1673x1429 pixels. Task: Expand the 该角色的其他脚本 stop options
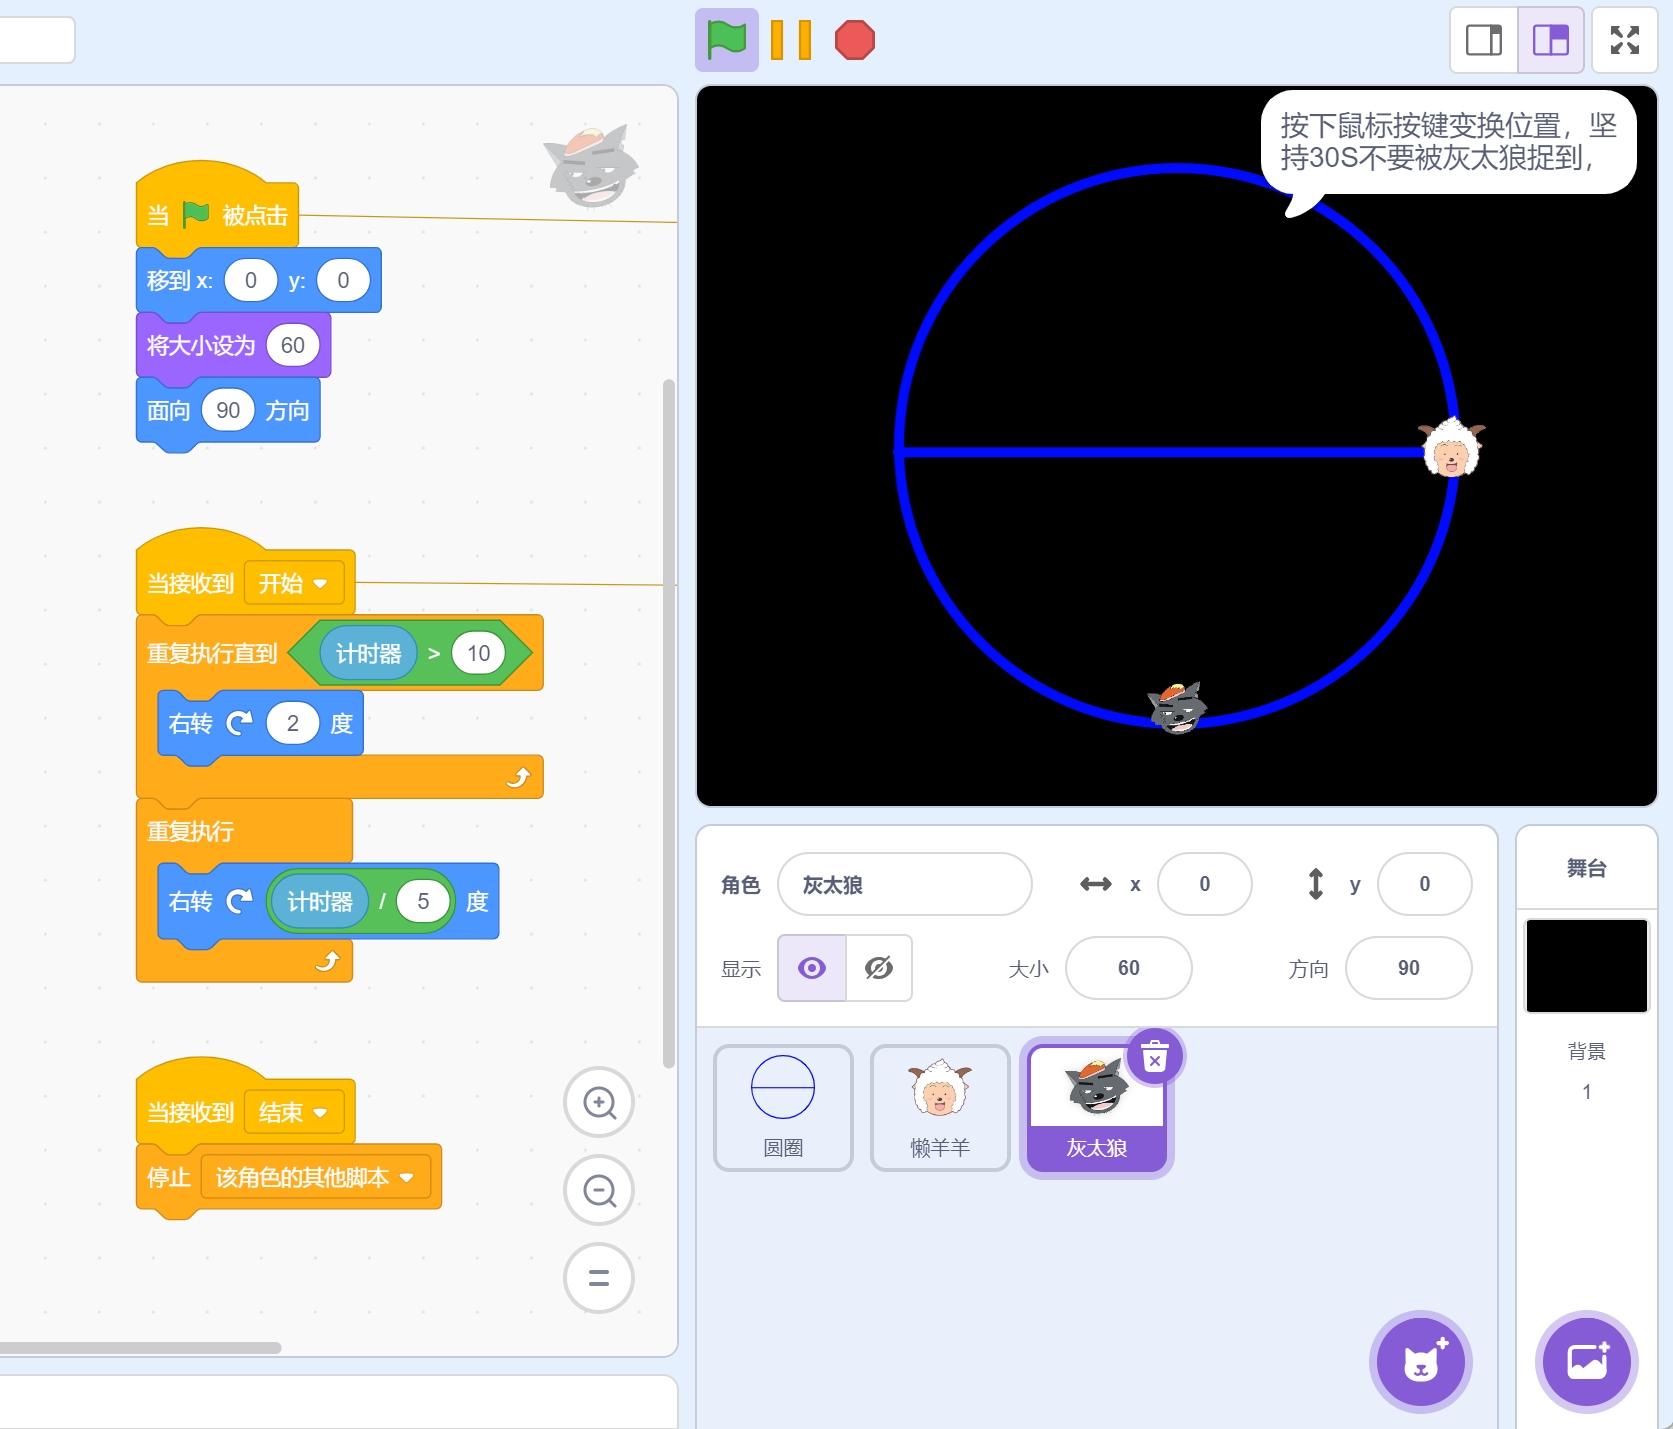pyautogui.click(x=406, y=1178)
